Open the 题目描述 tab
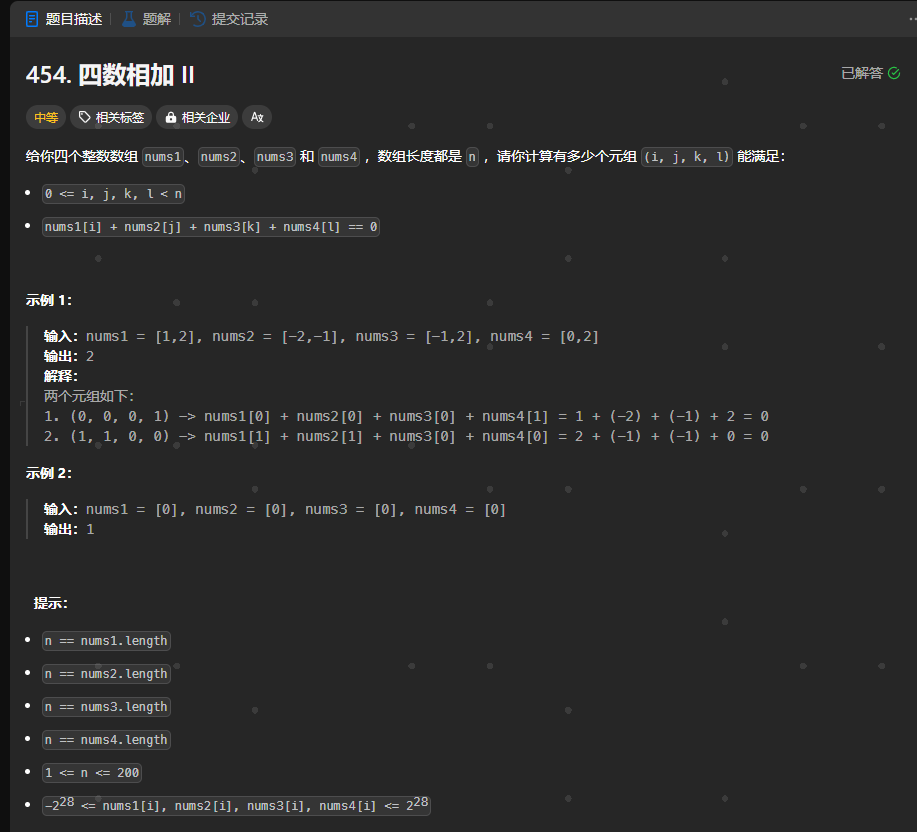 tap(64, 19)
